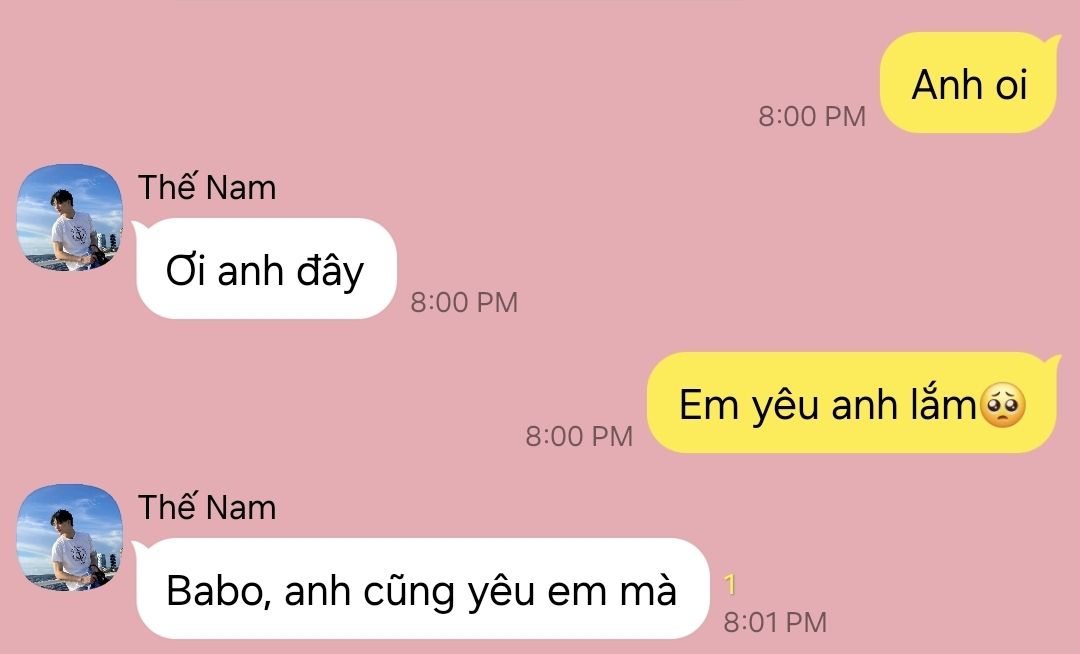Select the 'Ơi anh đây' message bubble
The image size is (1080, 654).
[265, 268]
